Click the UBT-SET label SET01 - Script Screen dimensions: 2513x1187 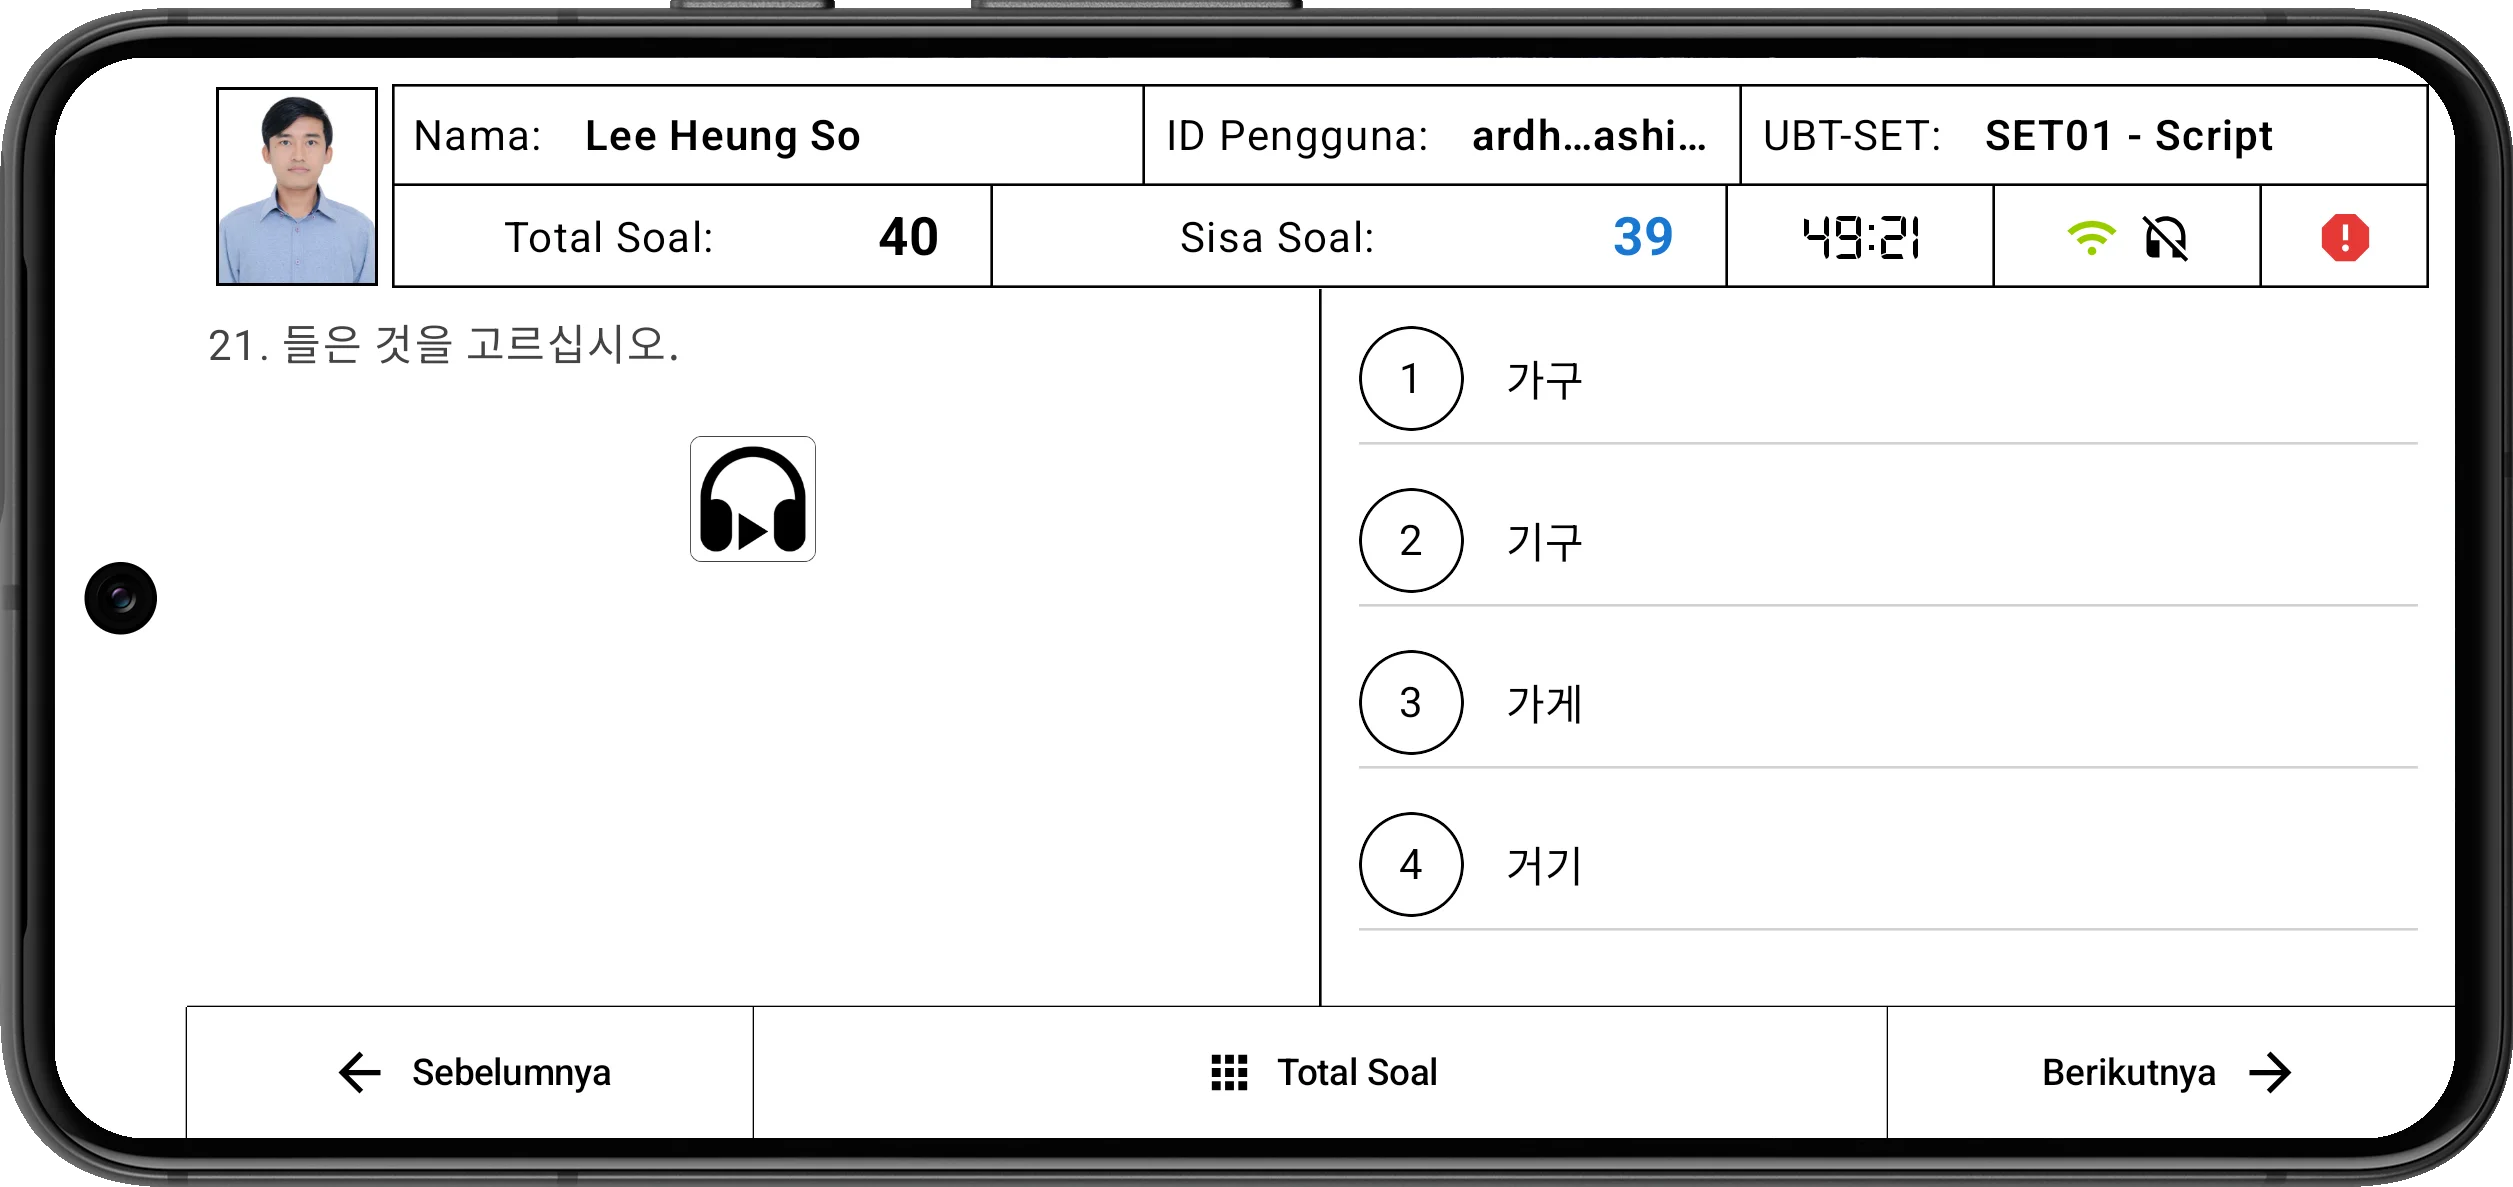2126,136
